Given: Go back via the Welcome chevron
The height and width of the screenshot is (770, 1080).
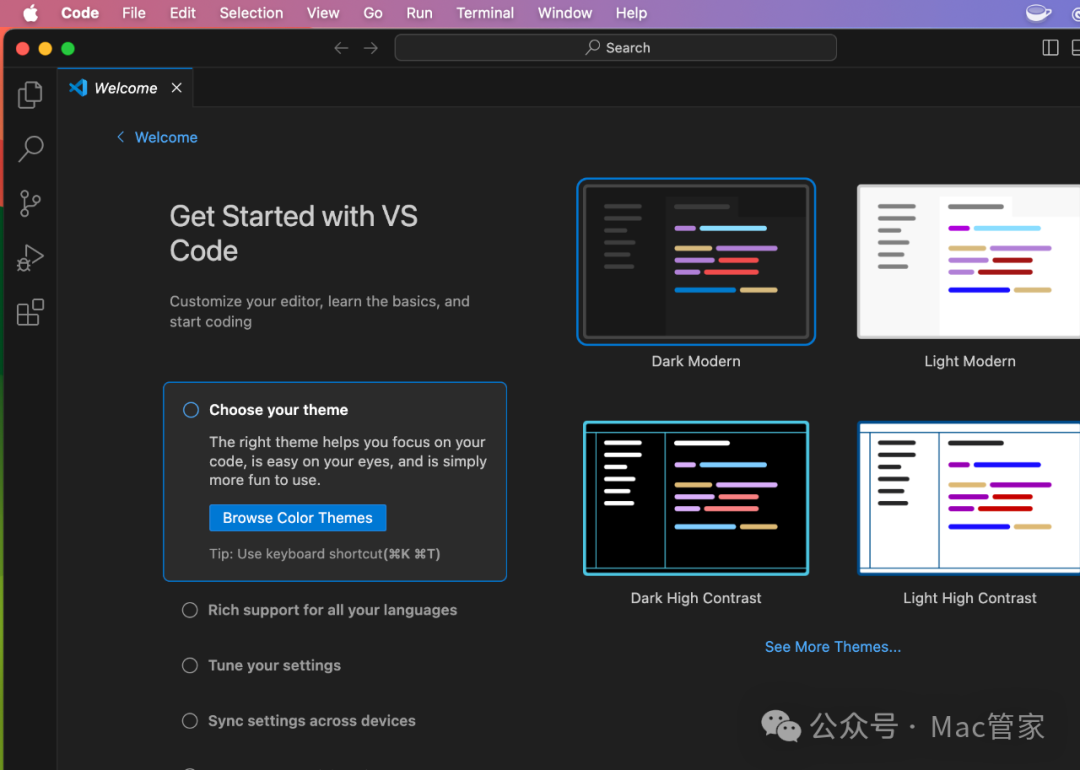Looking at the screenshot, I should click(121, 137).
